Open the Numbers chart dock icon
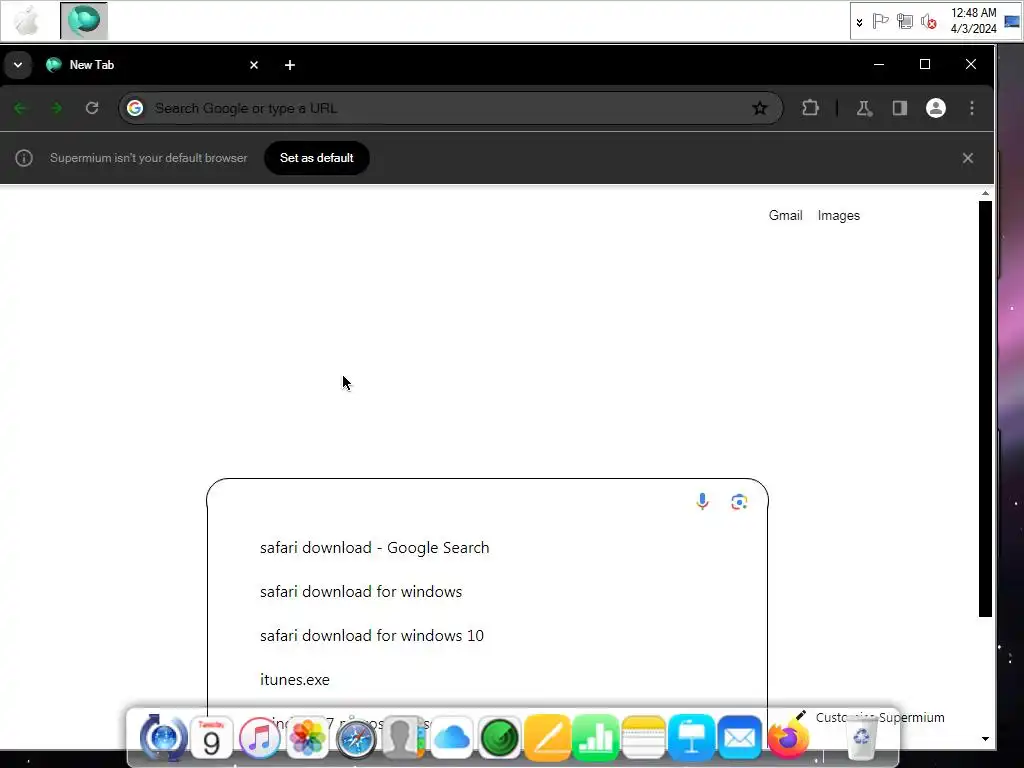This screenshot has width=1024, height=768. click(596, 738)
